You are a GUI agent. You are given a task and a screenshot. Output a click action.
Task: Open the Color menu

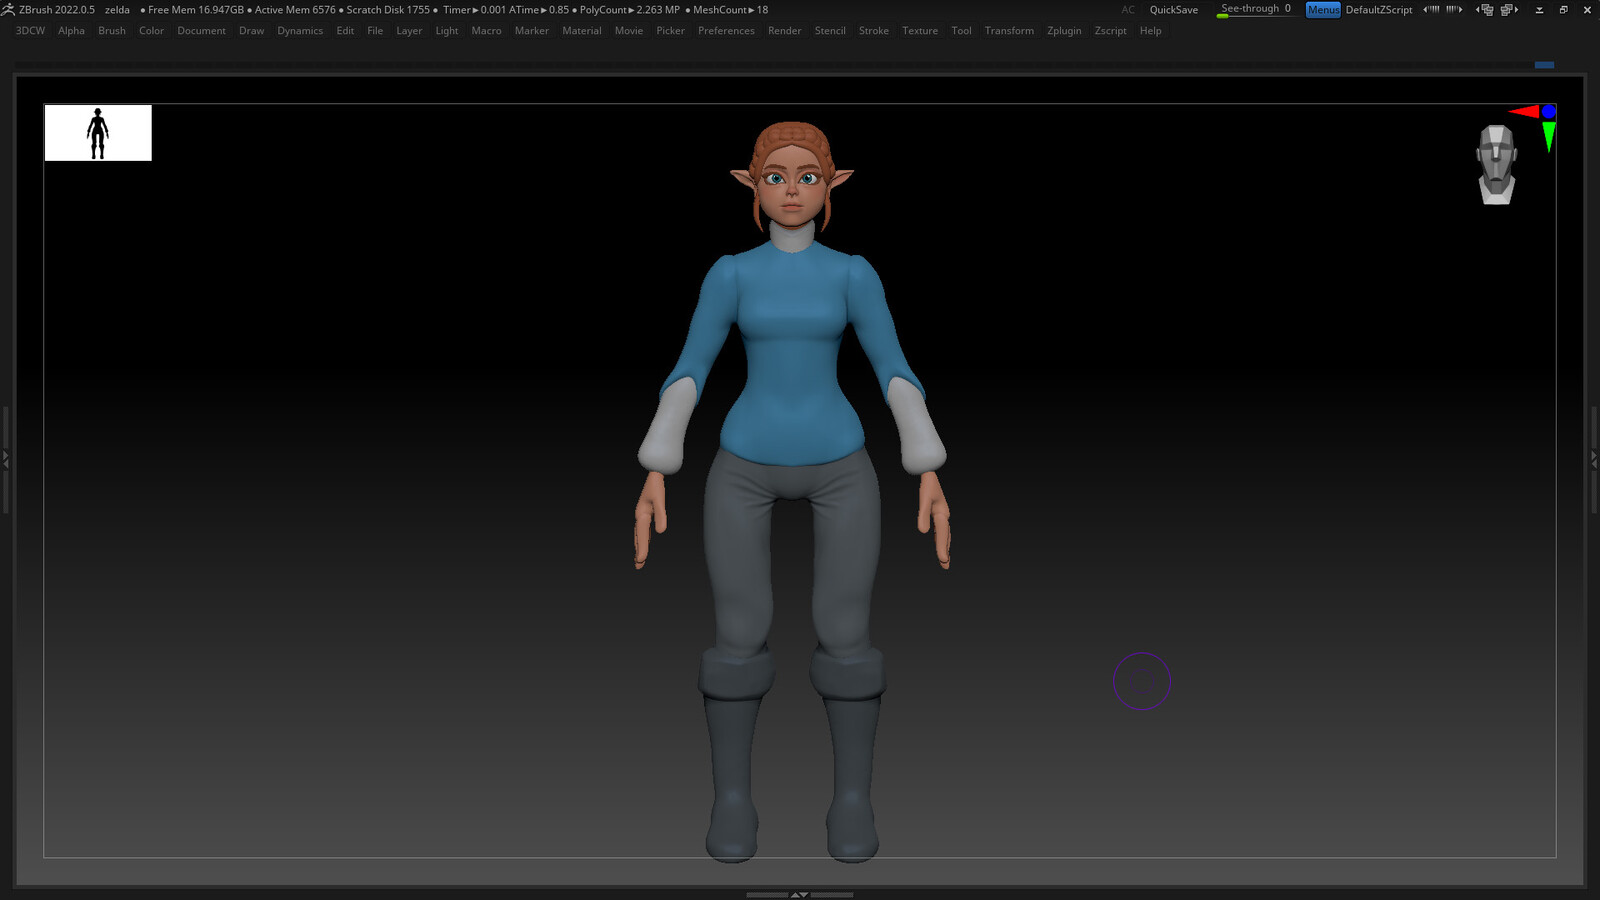click(151, 31)
